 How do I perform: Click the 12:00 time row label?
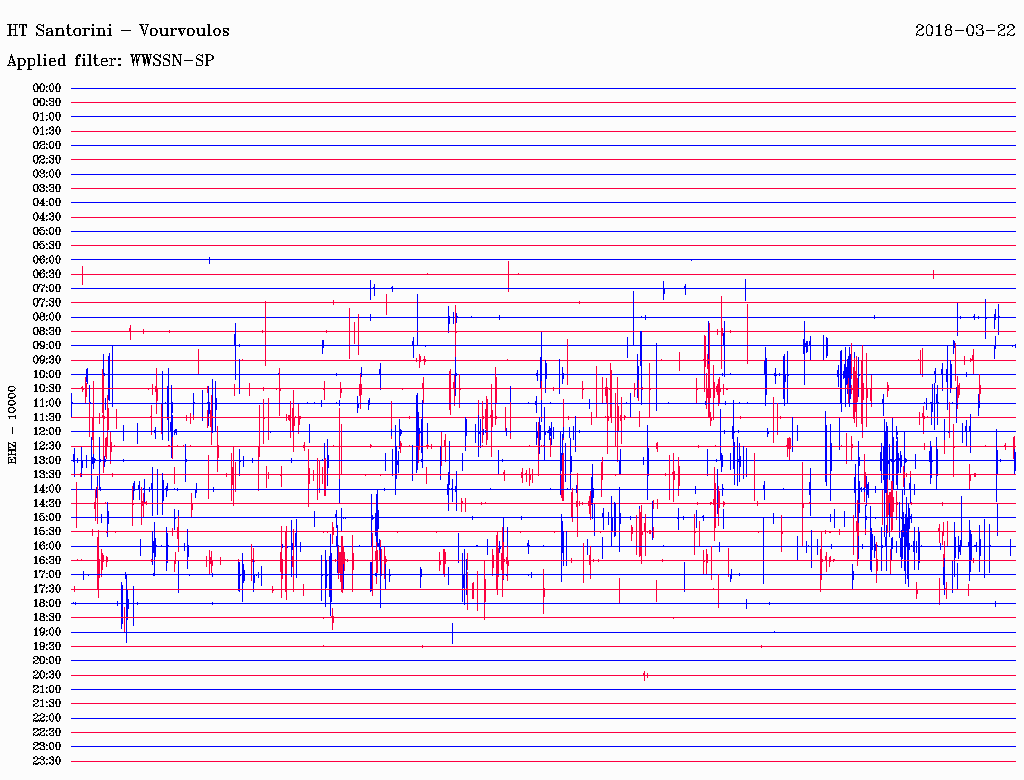pyautogui.click(x=47, y=432)
